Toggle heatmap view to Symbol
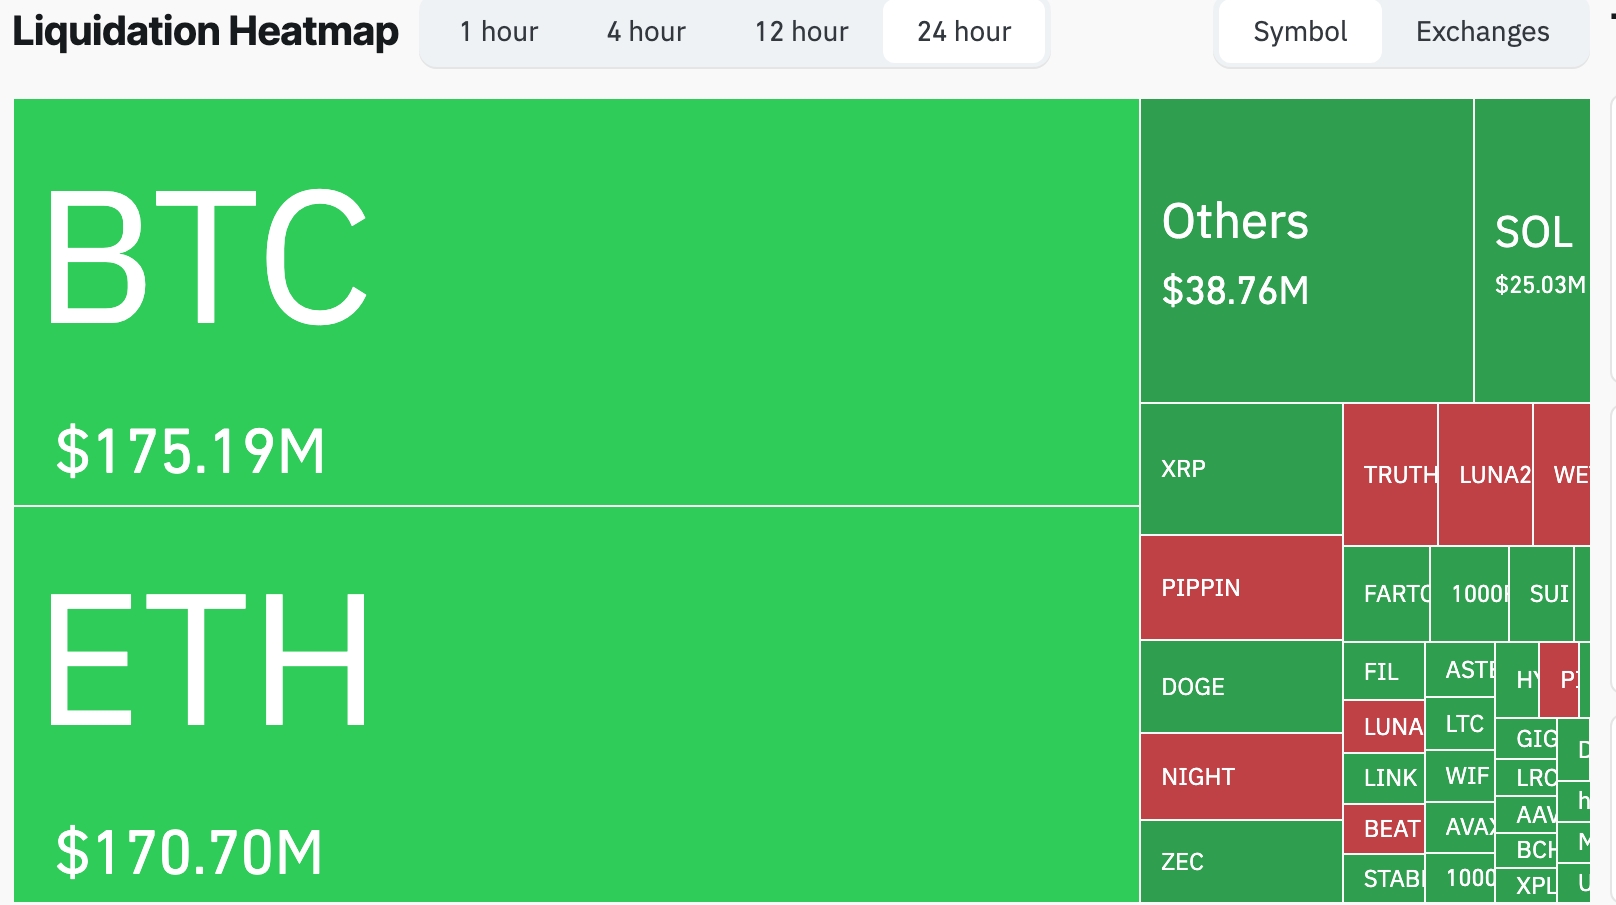 click(x=1300, y=32)
